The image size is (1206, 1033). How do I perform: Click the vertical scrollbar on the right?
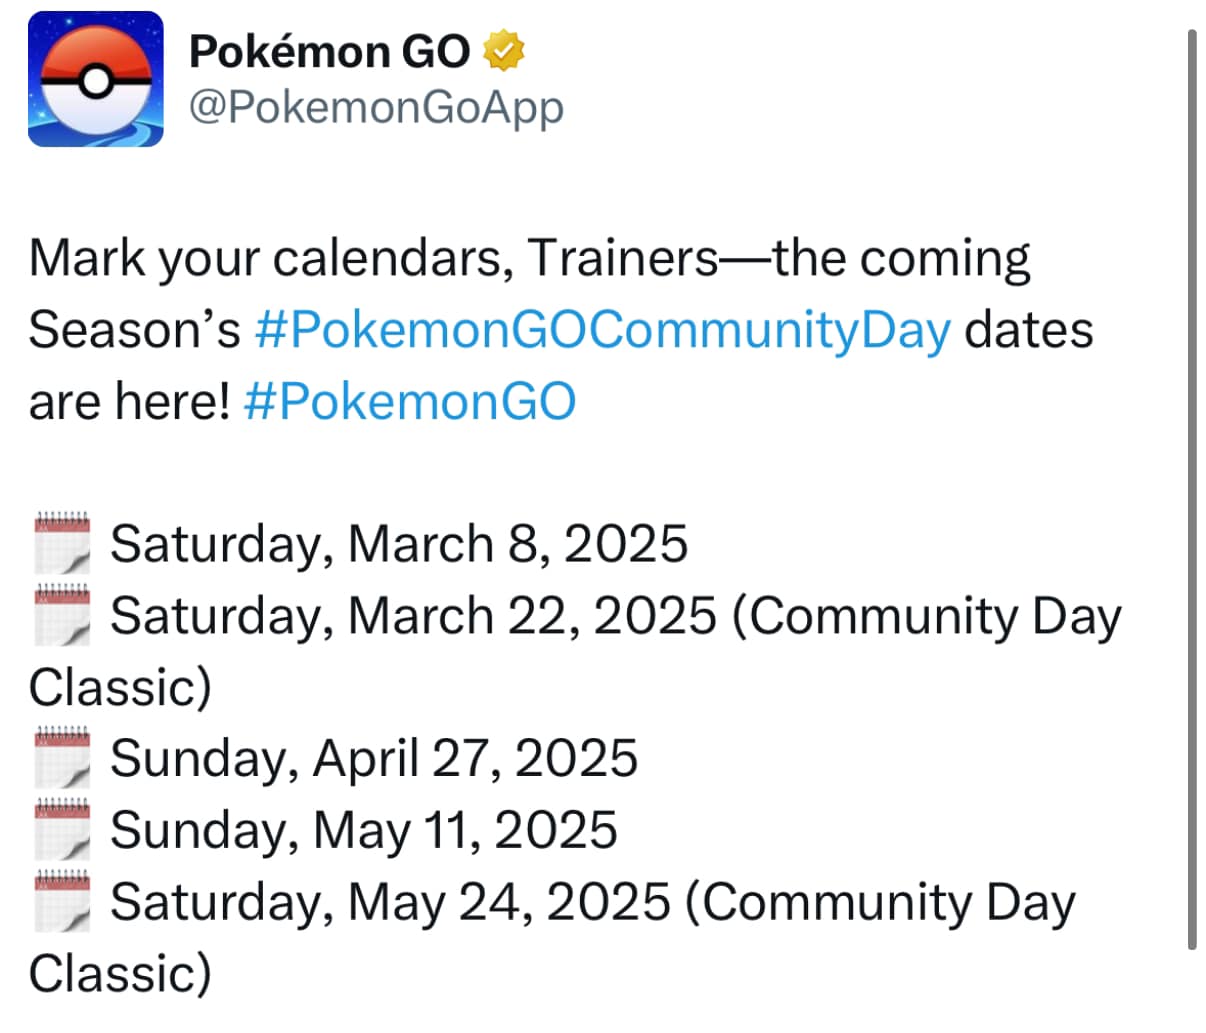click(1191, 490)
